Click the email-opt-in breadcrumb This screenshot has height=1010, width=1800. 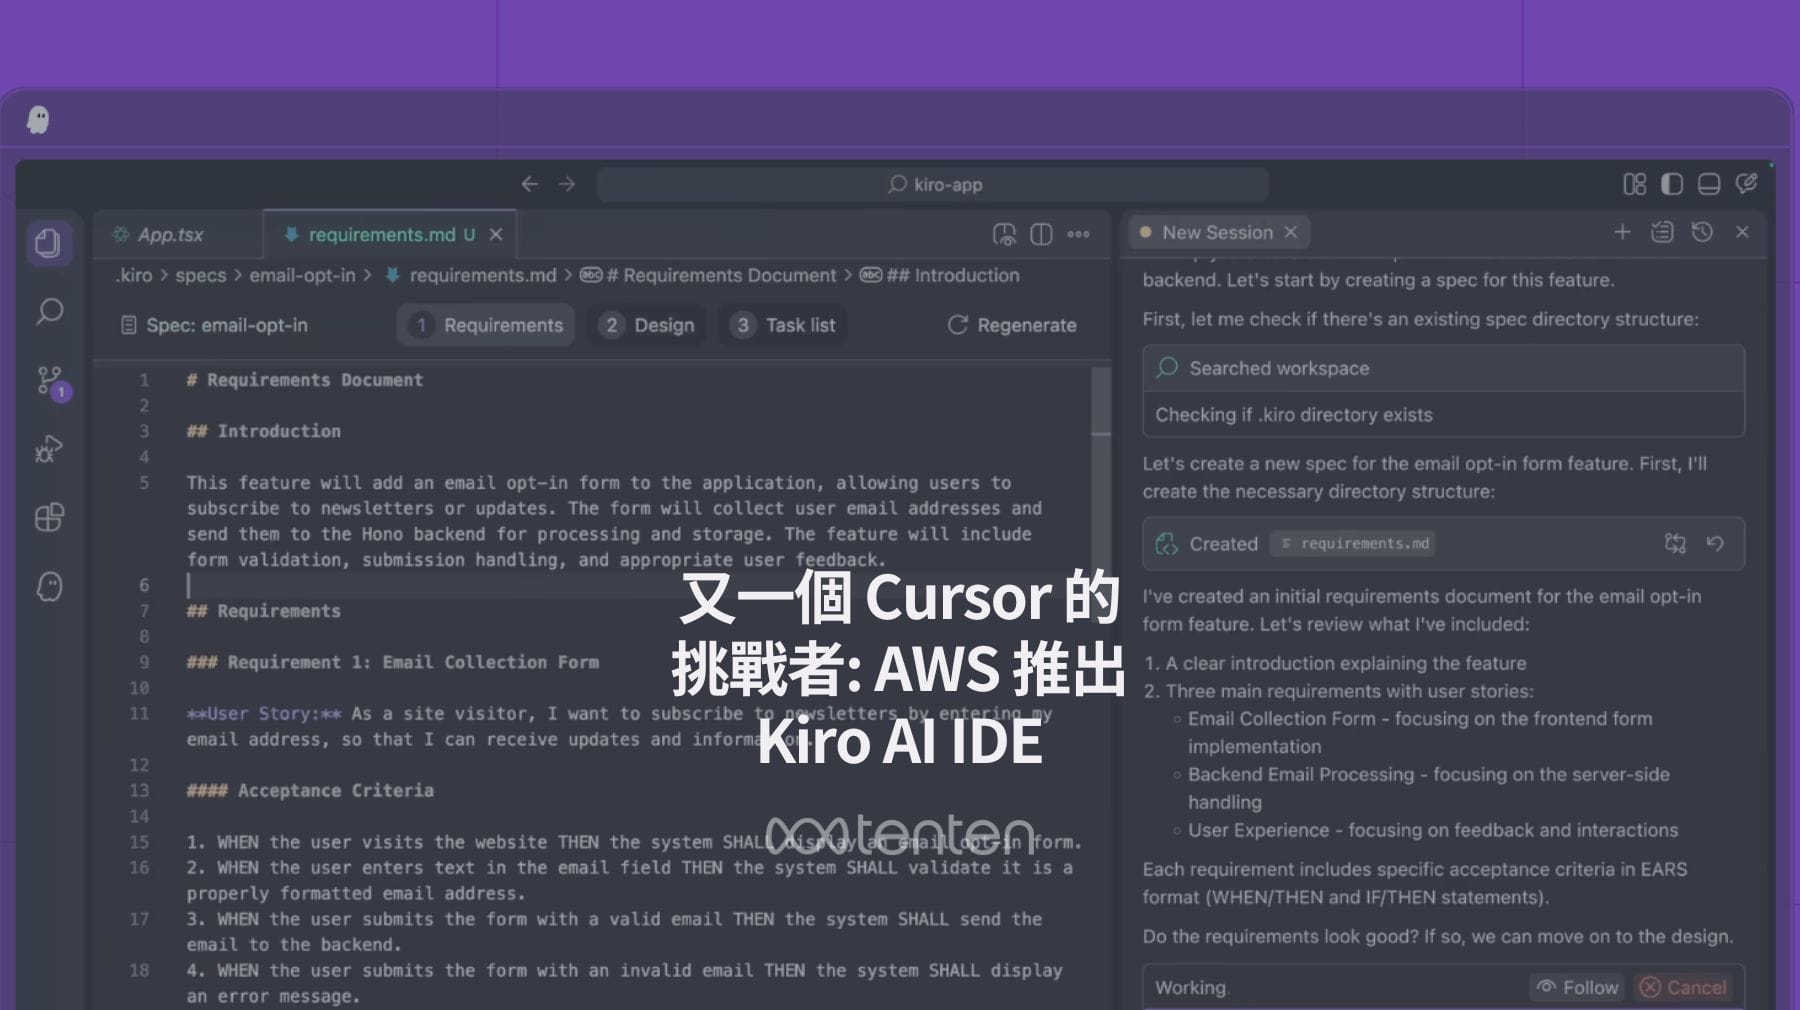click(302, 275)
